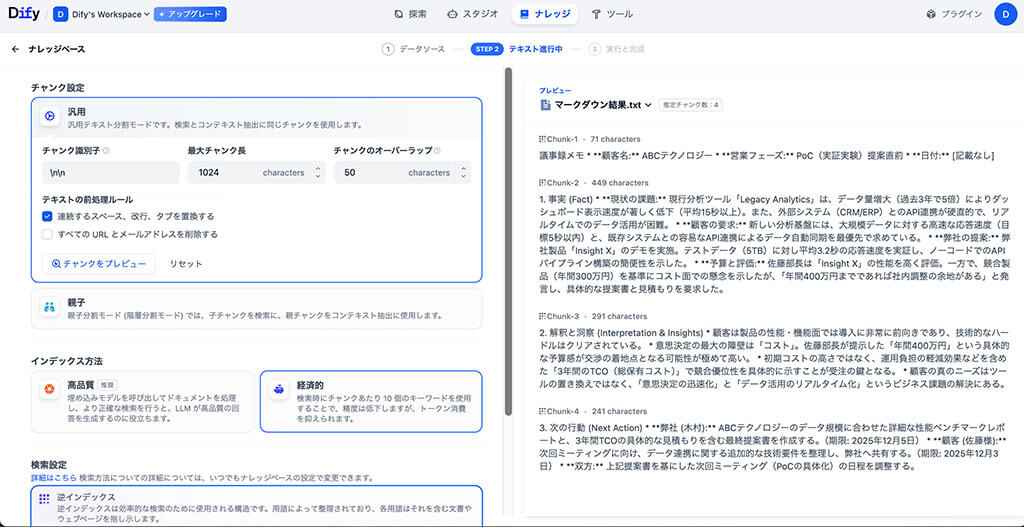Click the 親子 mode icon
Image resolution: width=1024 pixels, height=528 pixels.
pyautogui.click(x=49, y=306)
